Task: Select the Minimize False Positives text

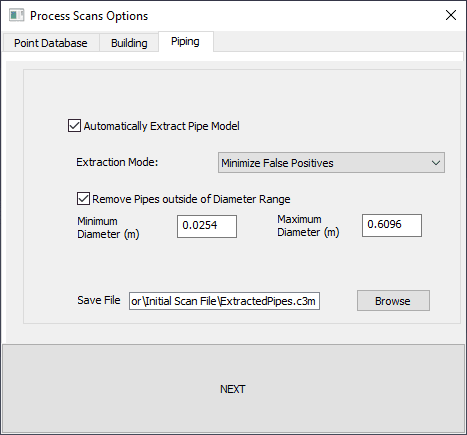Action: click(277, 163)
